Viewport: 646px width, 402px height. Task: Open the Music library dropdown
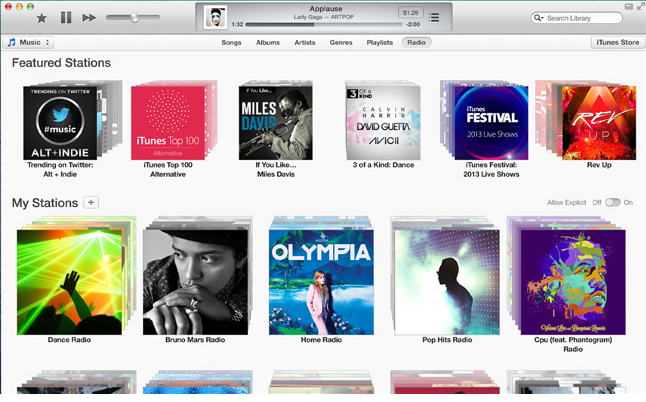(28, 42)
